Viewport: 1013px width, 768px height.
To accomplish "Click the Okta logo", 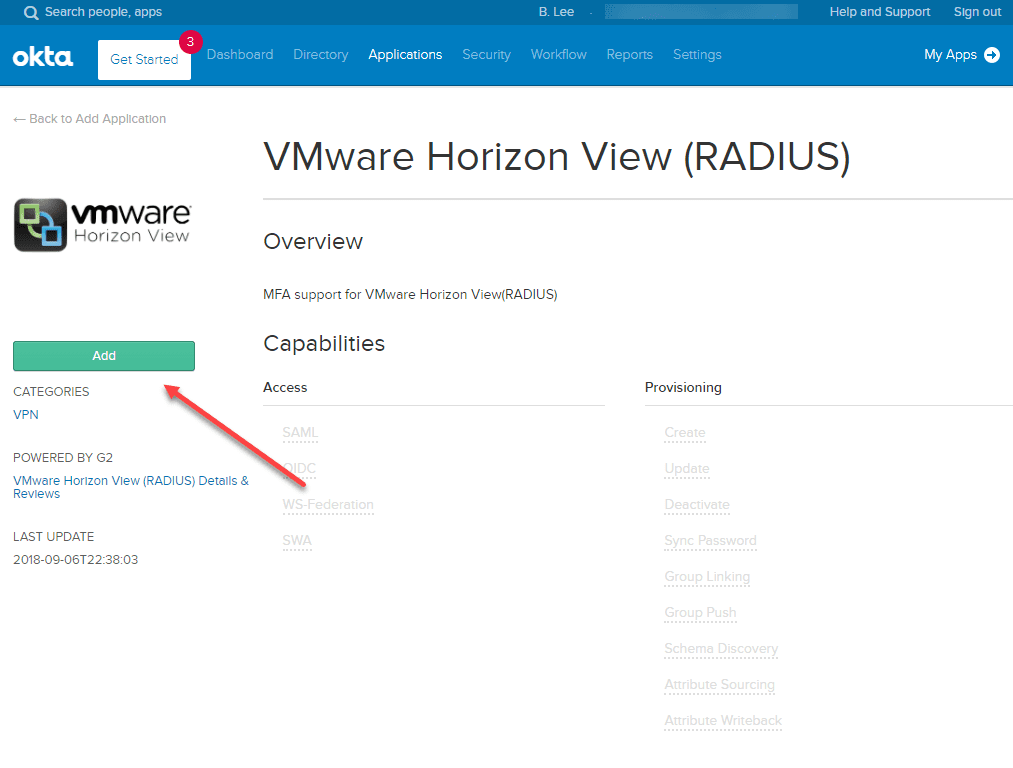I will click(43, 57).
